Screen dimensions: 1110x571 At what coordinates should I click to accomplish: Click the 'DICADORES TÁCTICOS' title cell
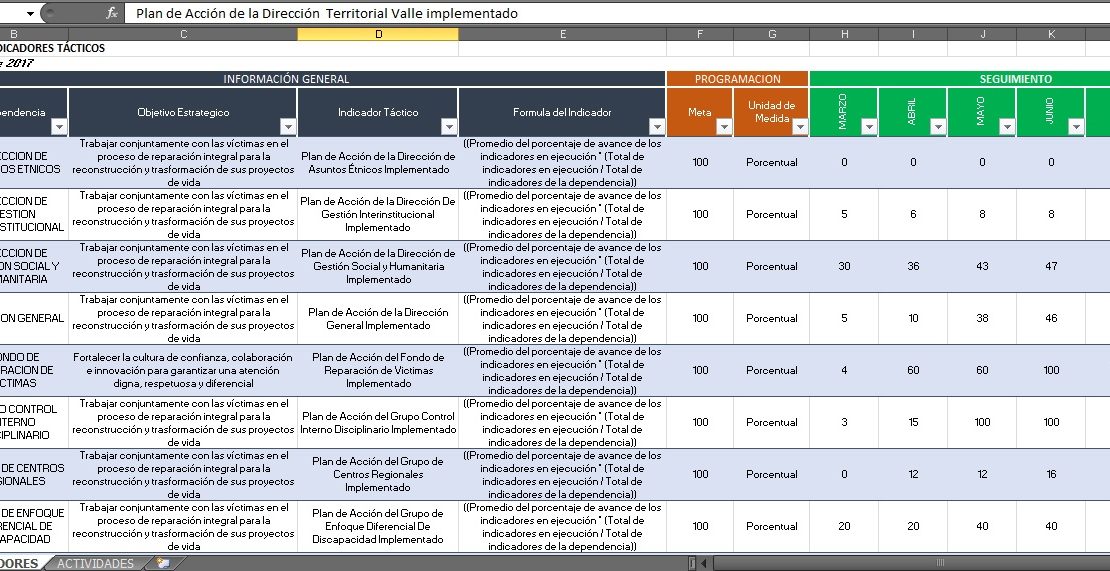(x=52, y=48)
